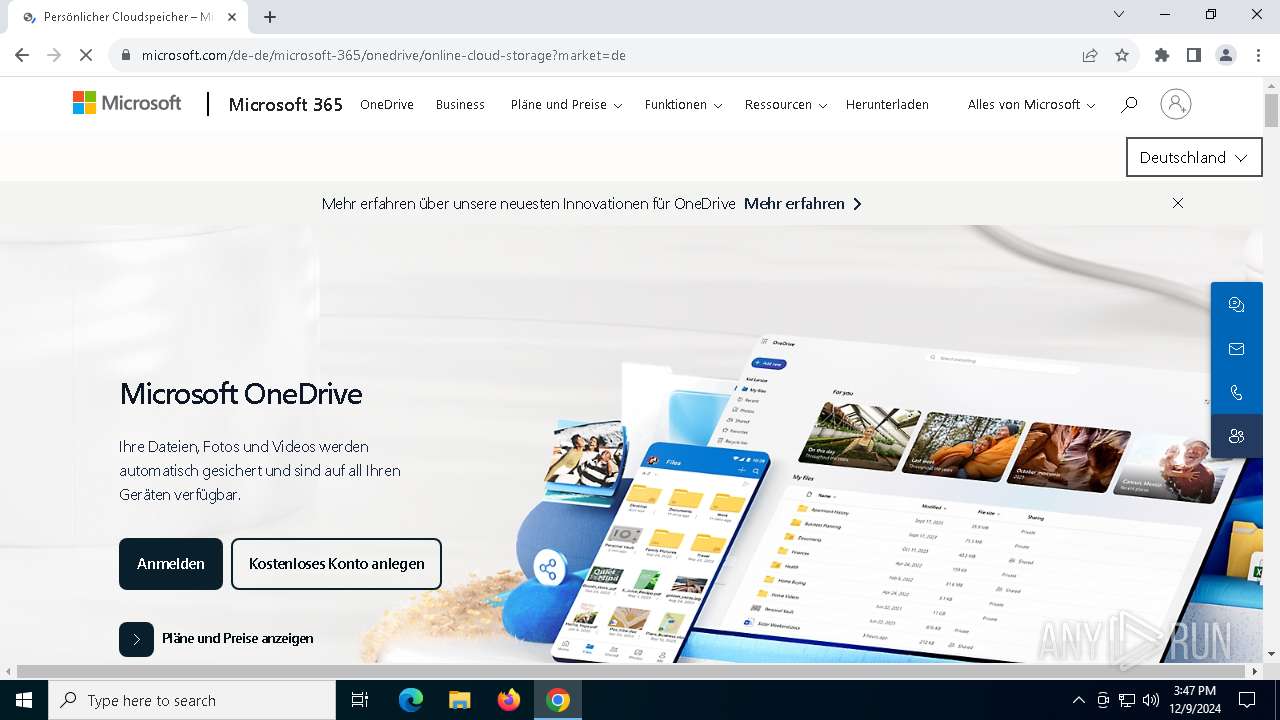Click the browser forward arrow
This screenshot has width=1280, height=720.
coord(54,55)
